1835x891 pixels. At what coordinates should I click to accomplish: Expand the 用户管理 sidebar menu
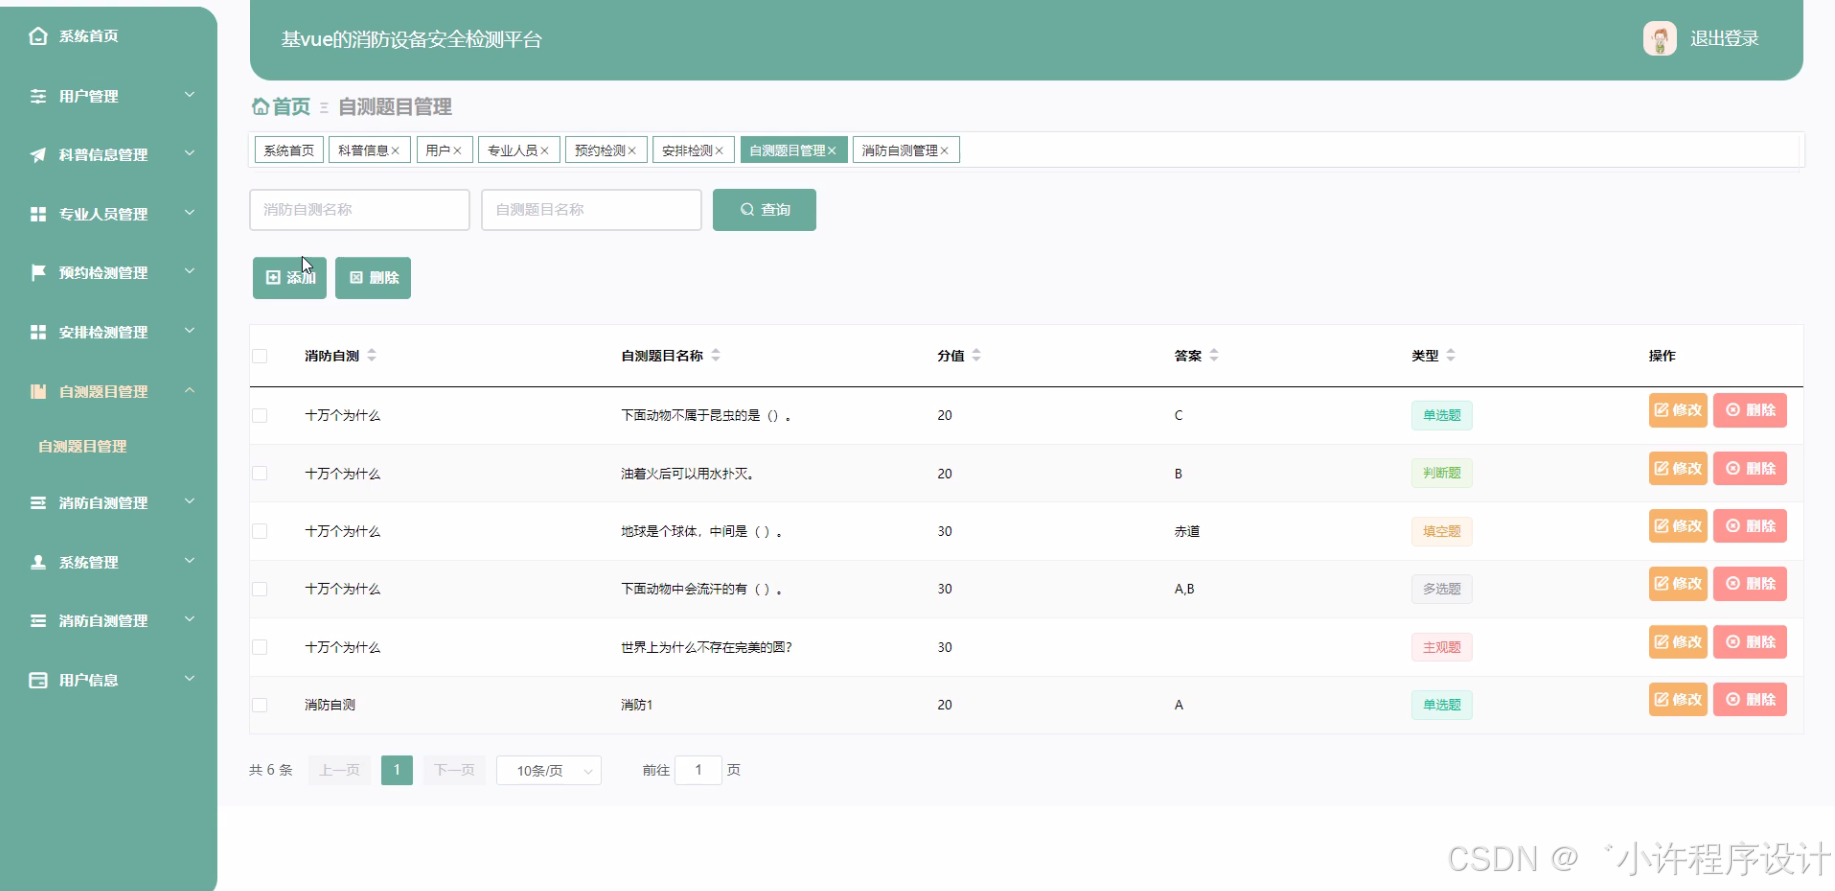pos(110,96)
